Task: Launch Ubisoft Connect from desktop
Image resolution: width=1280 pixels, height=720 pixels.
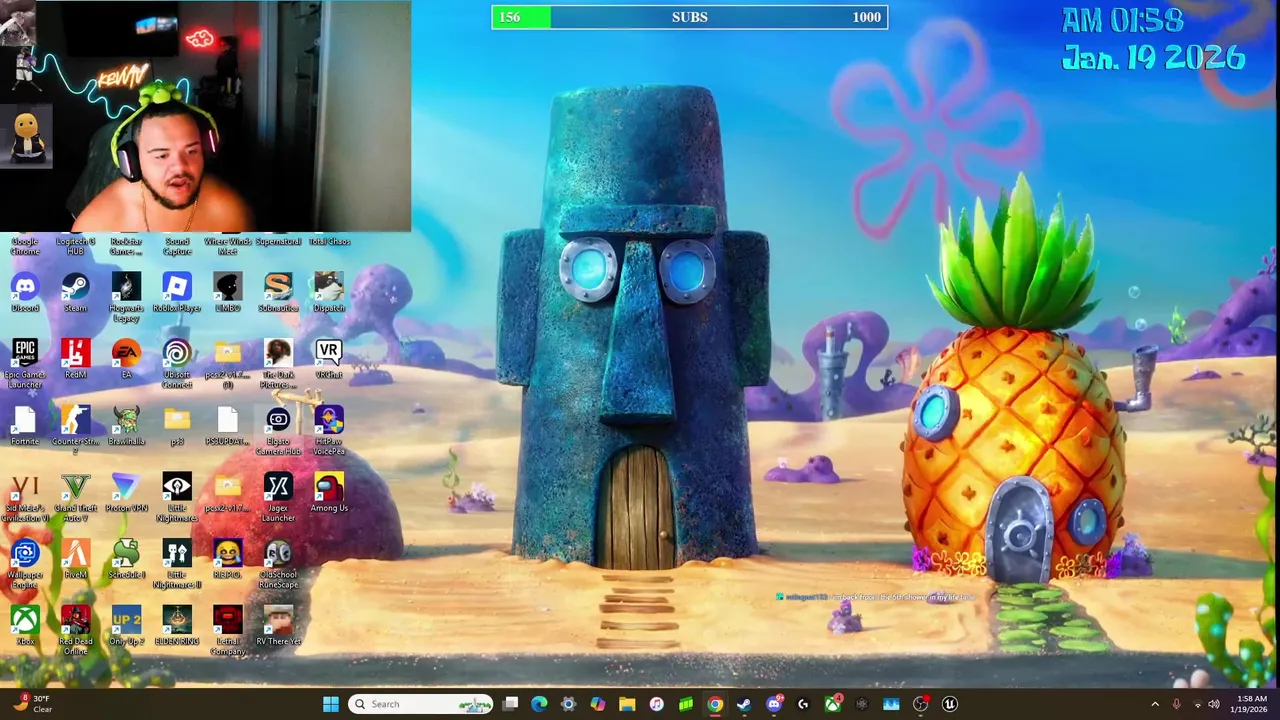Action: click(x=177, y=363)
